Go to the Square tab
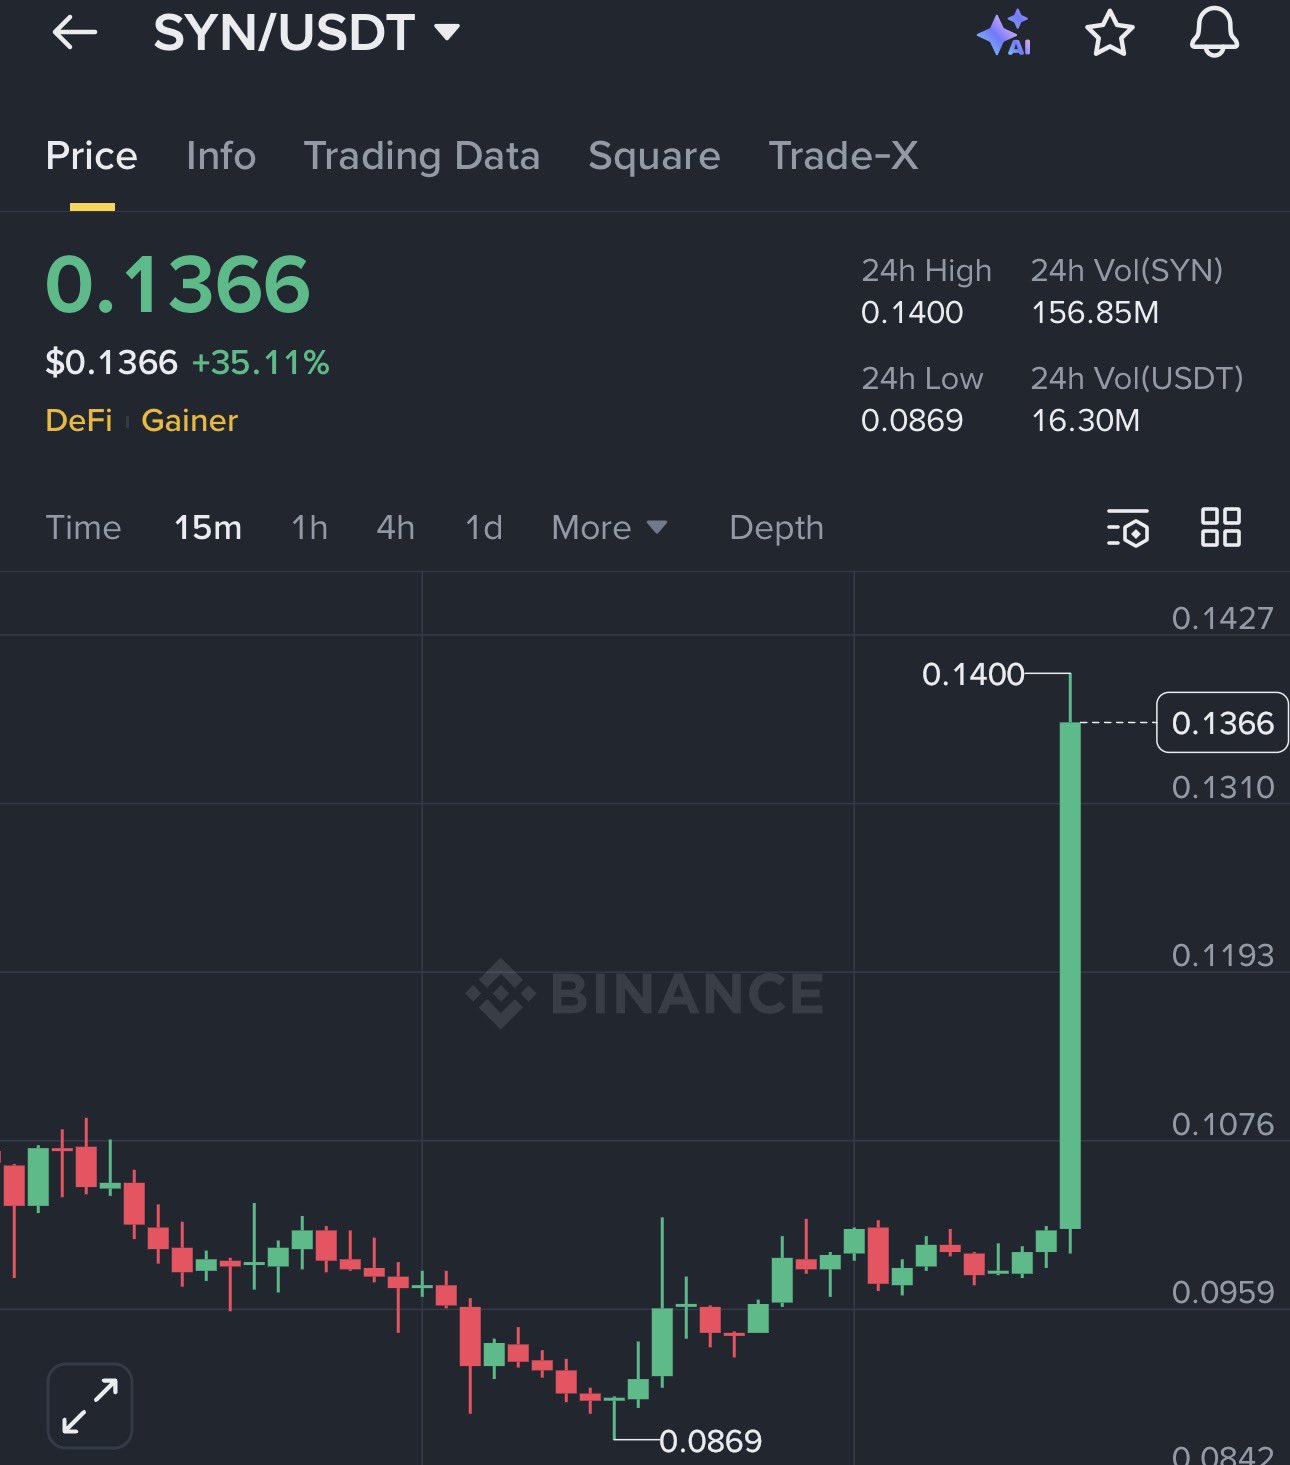The image size is (1290, 1465). (654, 156)
